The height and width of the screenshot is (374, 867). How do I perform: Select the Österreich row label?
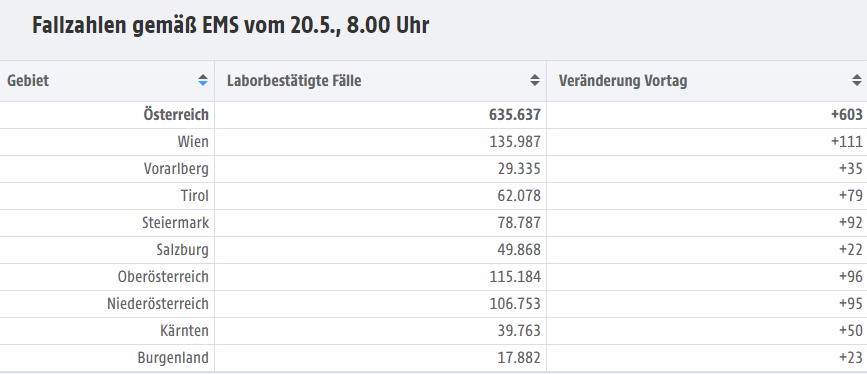(x=176, y=115)
